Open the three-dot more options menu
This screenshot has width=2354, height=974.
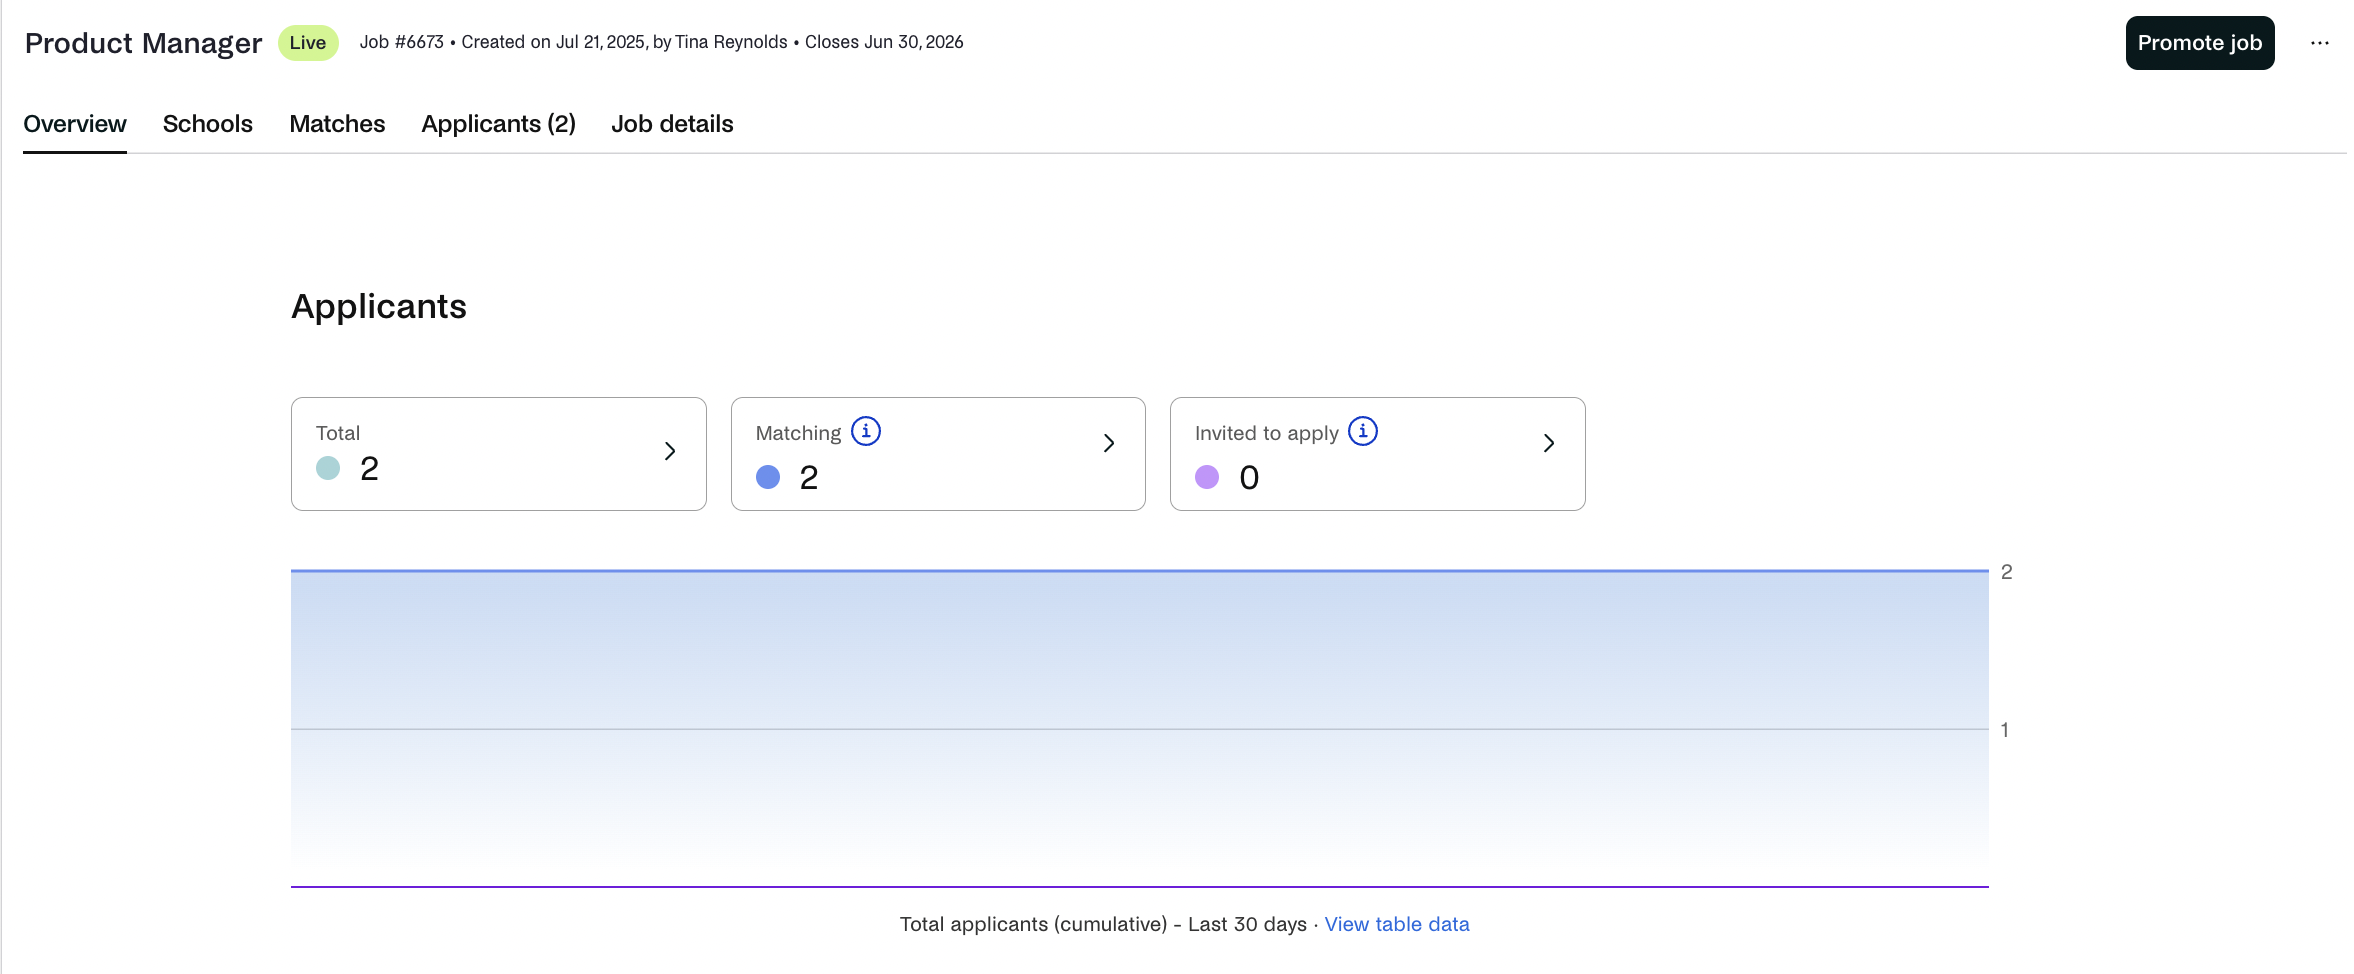[2319, 43]
